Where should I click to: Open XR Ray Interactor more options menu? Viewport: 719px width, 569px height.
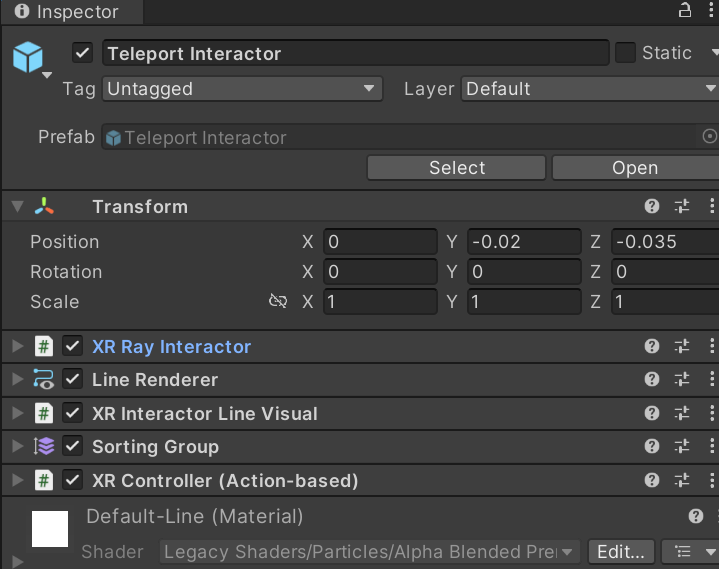(x=711, y=346)
